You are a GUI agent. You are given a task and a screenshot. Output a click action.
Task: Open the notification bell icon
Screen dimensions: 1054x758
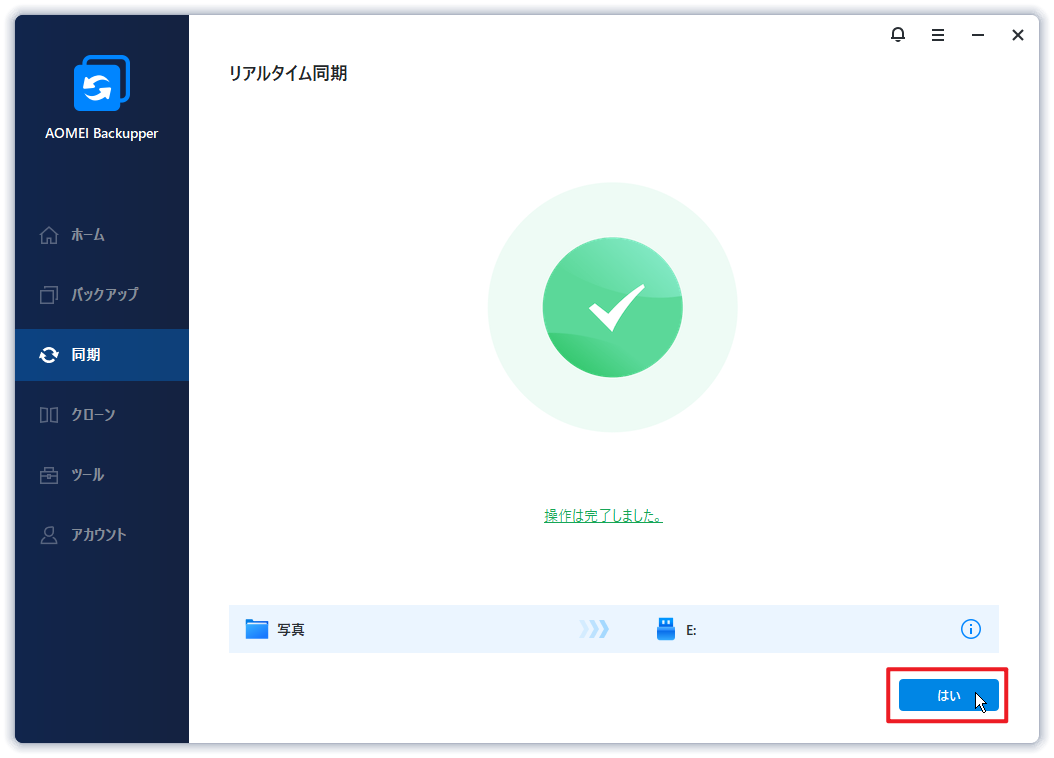tap(897, 35)
